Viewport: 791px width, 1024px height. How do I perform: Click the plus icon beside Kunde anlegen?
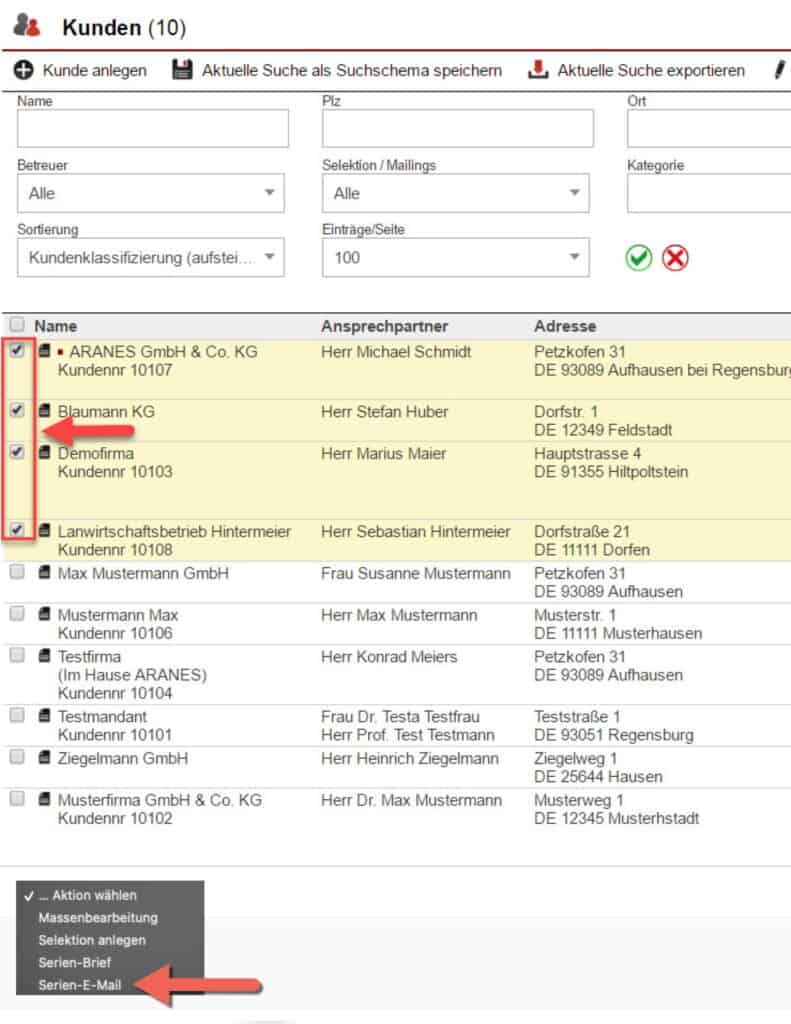tap(21, 70)
